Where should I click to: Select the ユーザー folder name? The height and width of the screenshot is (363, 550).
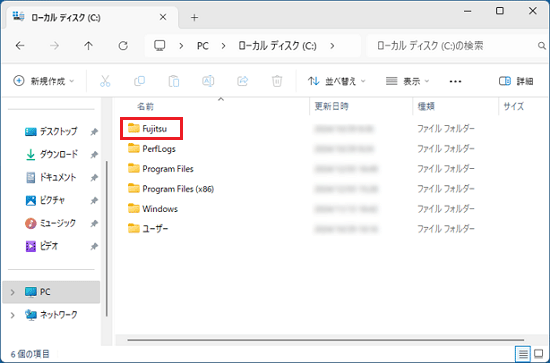point(155,229)
